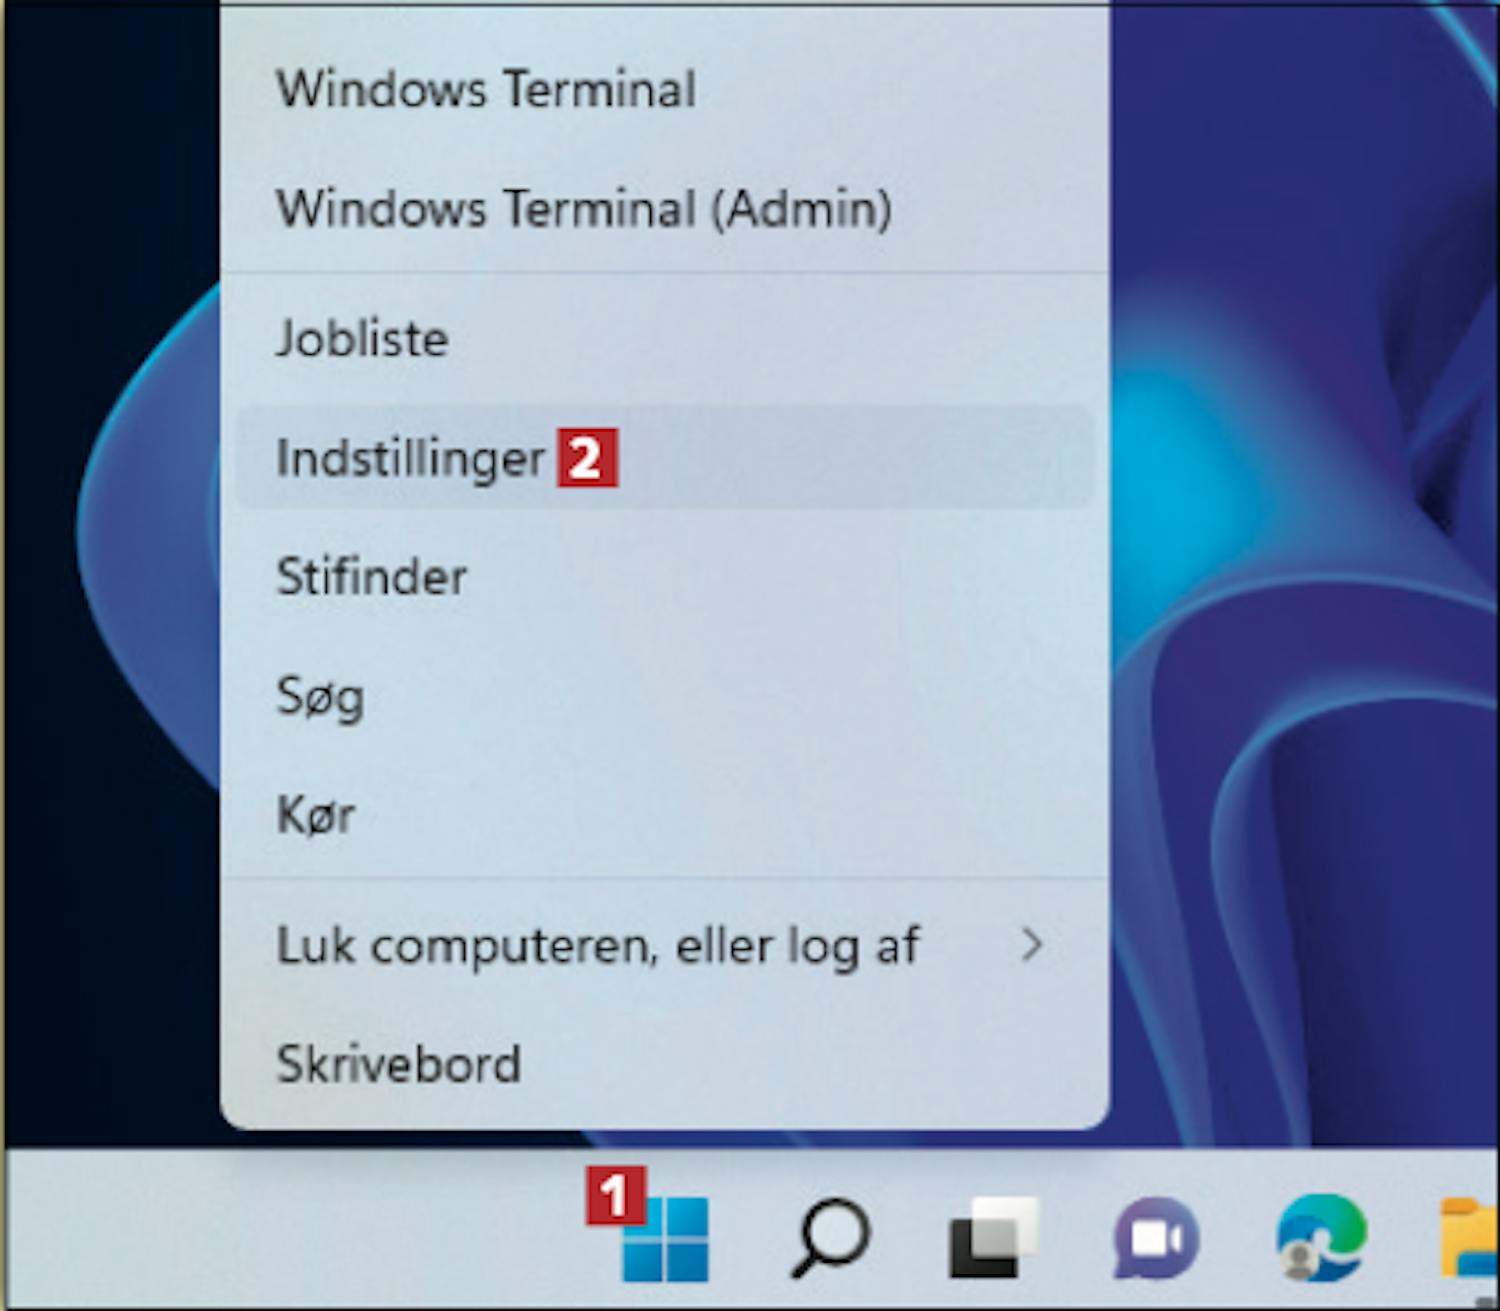The image size is (1500, 1311).
Task: Open the taskbar search magnifier icon
Action: point(830,1238)
